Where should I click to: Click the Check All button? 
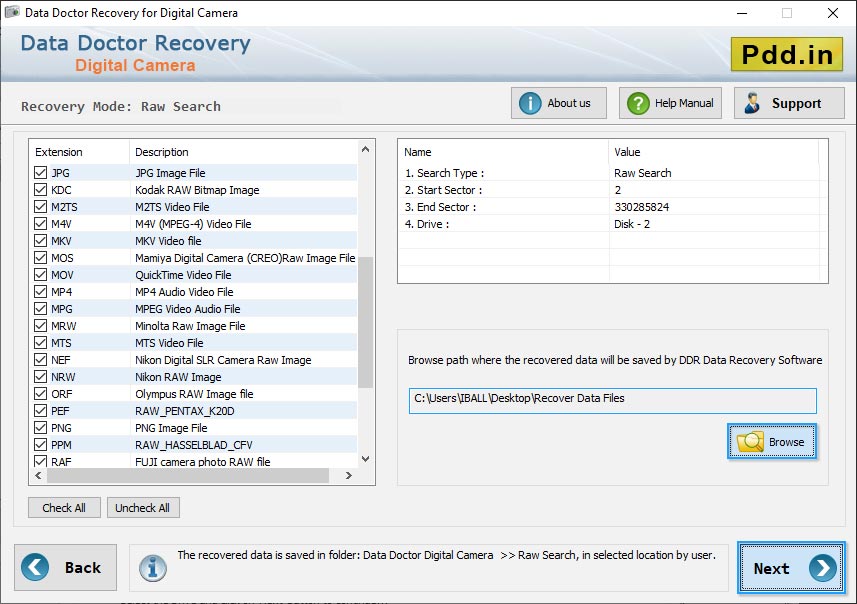pyautogui.click(x=64, y=508)
